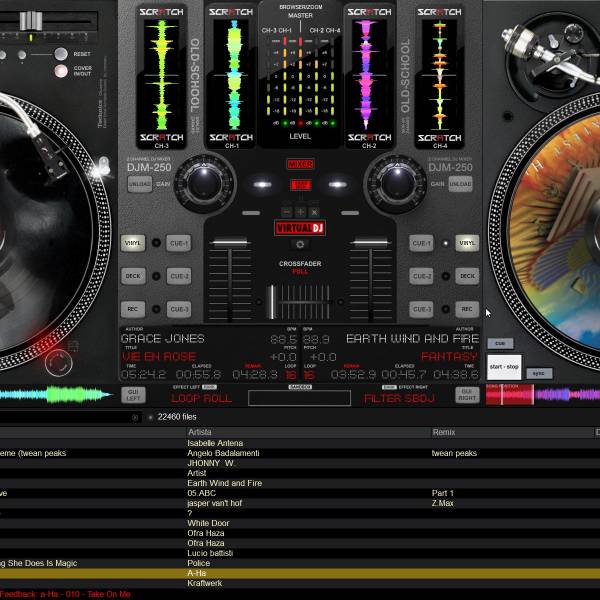Click the right deck start-stop button
The image size is (600, 600).
pyautogui.click(x=504, y=367)
